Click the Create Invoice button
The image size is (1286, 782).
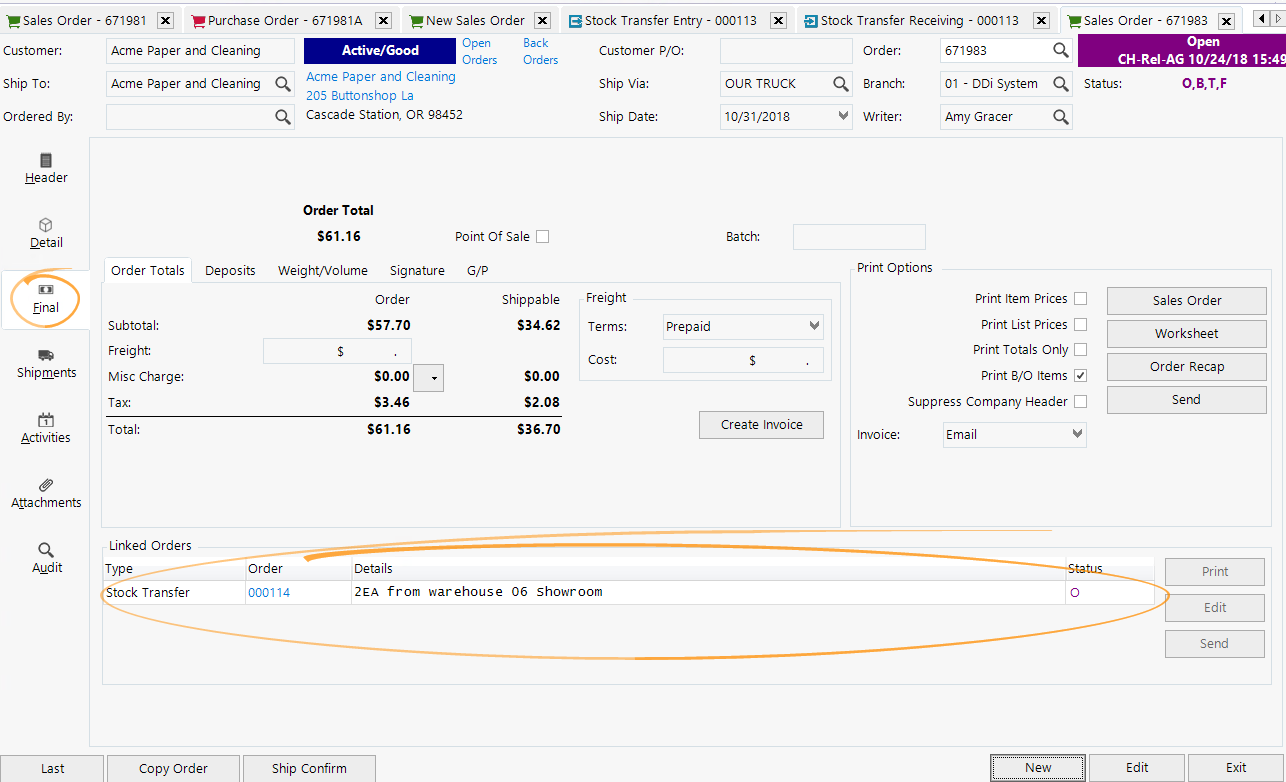[x=761, y=425]
